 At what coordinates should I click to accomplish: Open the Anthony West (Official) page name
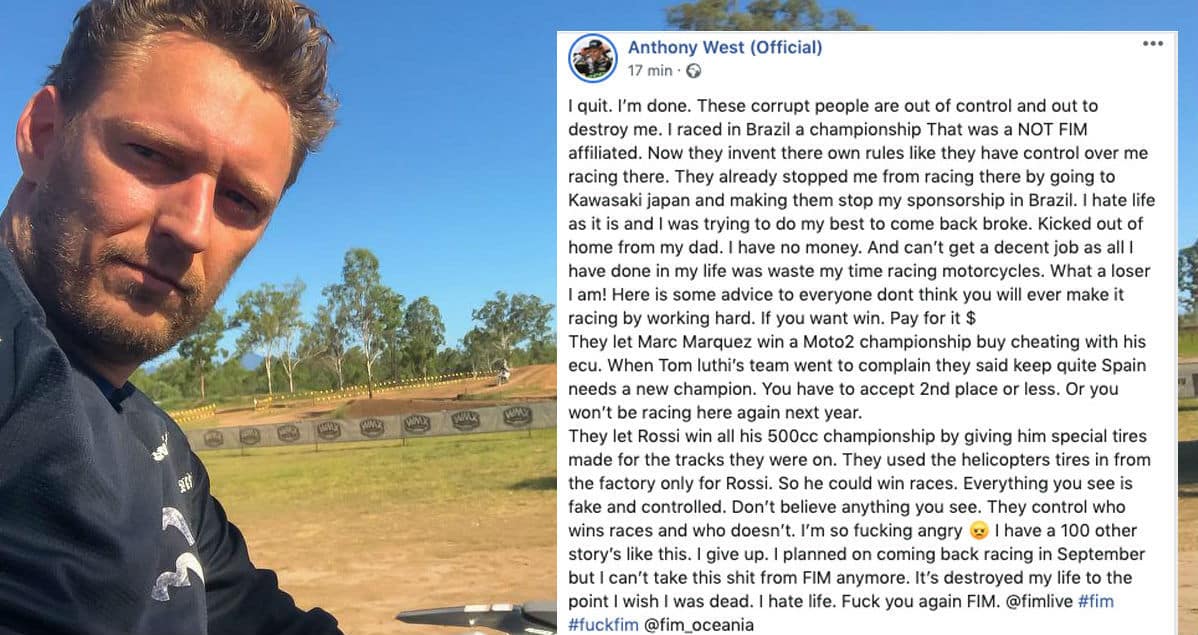pyautogui.click(x=725, y=47)
